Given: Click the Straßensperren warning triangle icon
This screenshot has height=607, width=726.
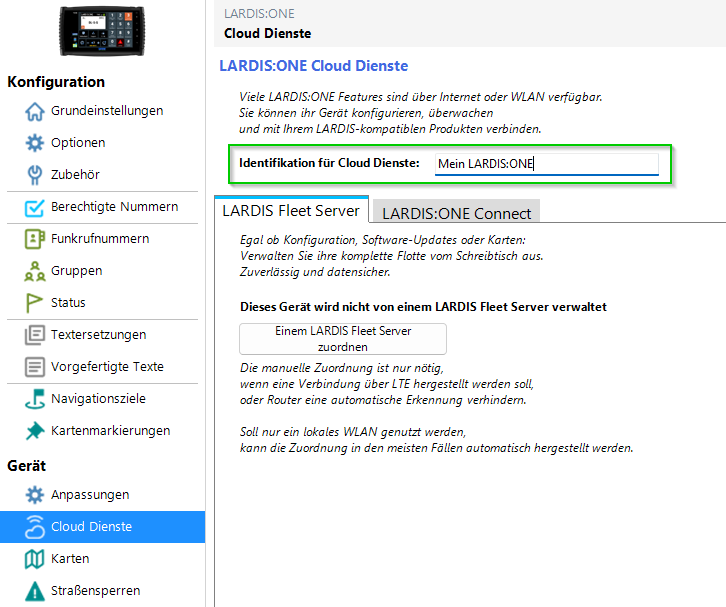Looking at the screenshot, I should (x=34, y=591).
